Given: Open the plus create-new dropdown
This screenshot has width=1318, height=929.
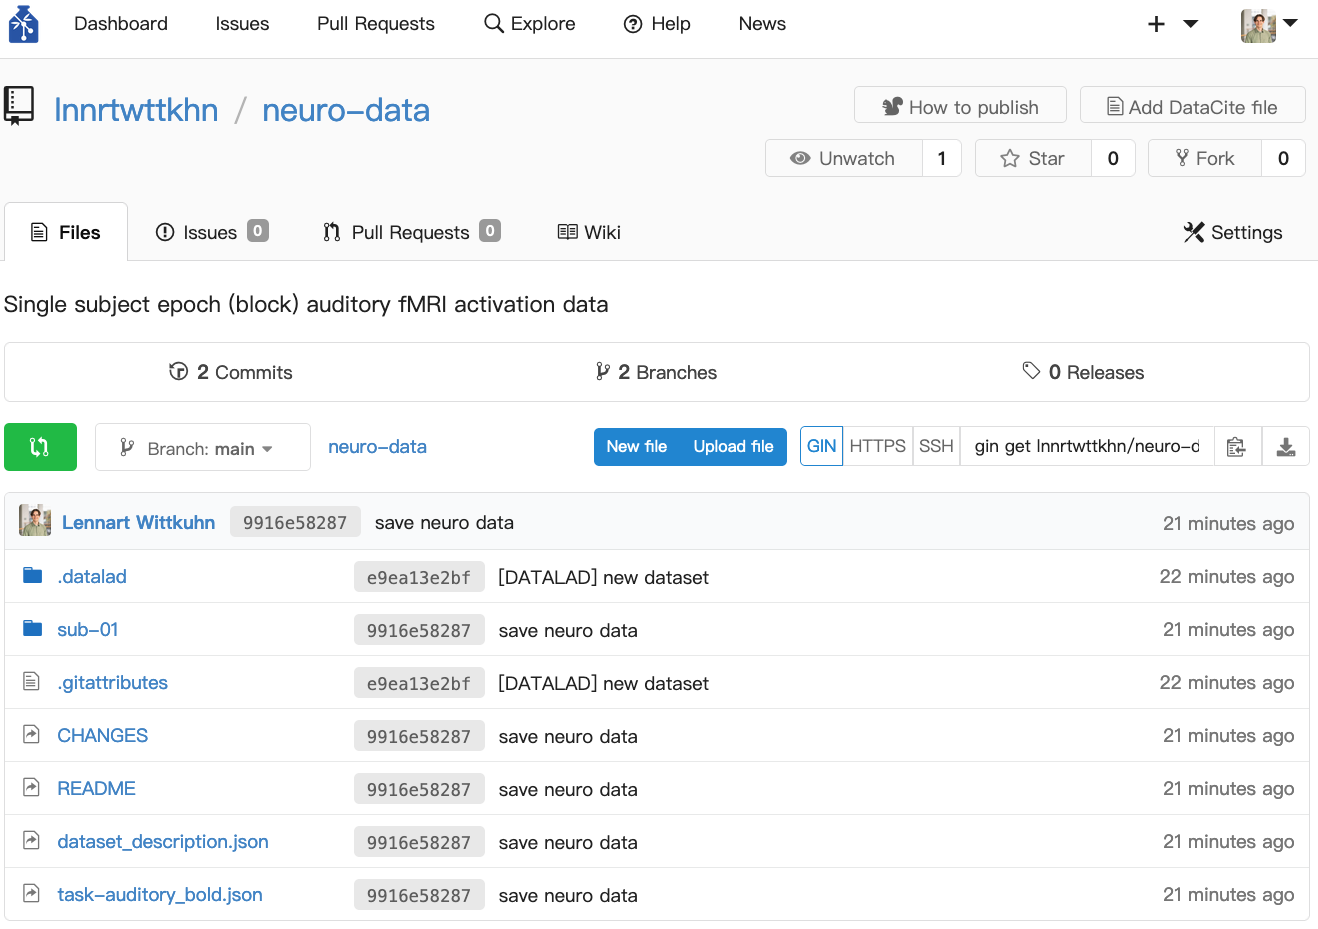Looking at the screenshot, I should [1172, 24].
